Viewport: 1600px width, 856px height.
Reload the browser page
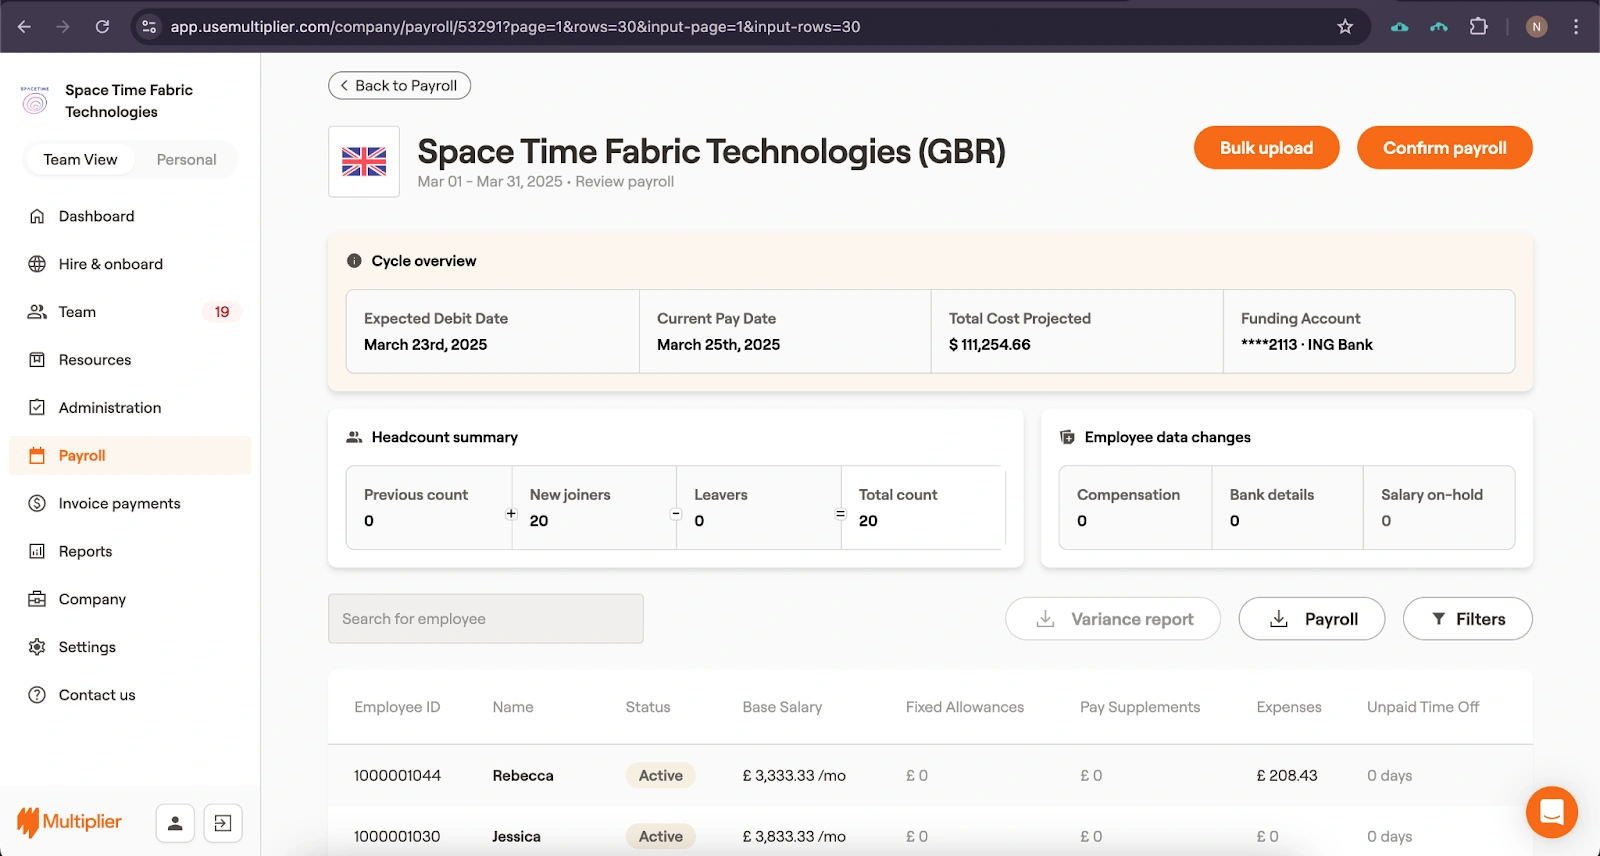102,27
